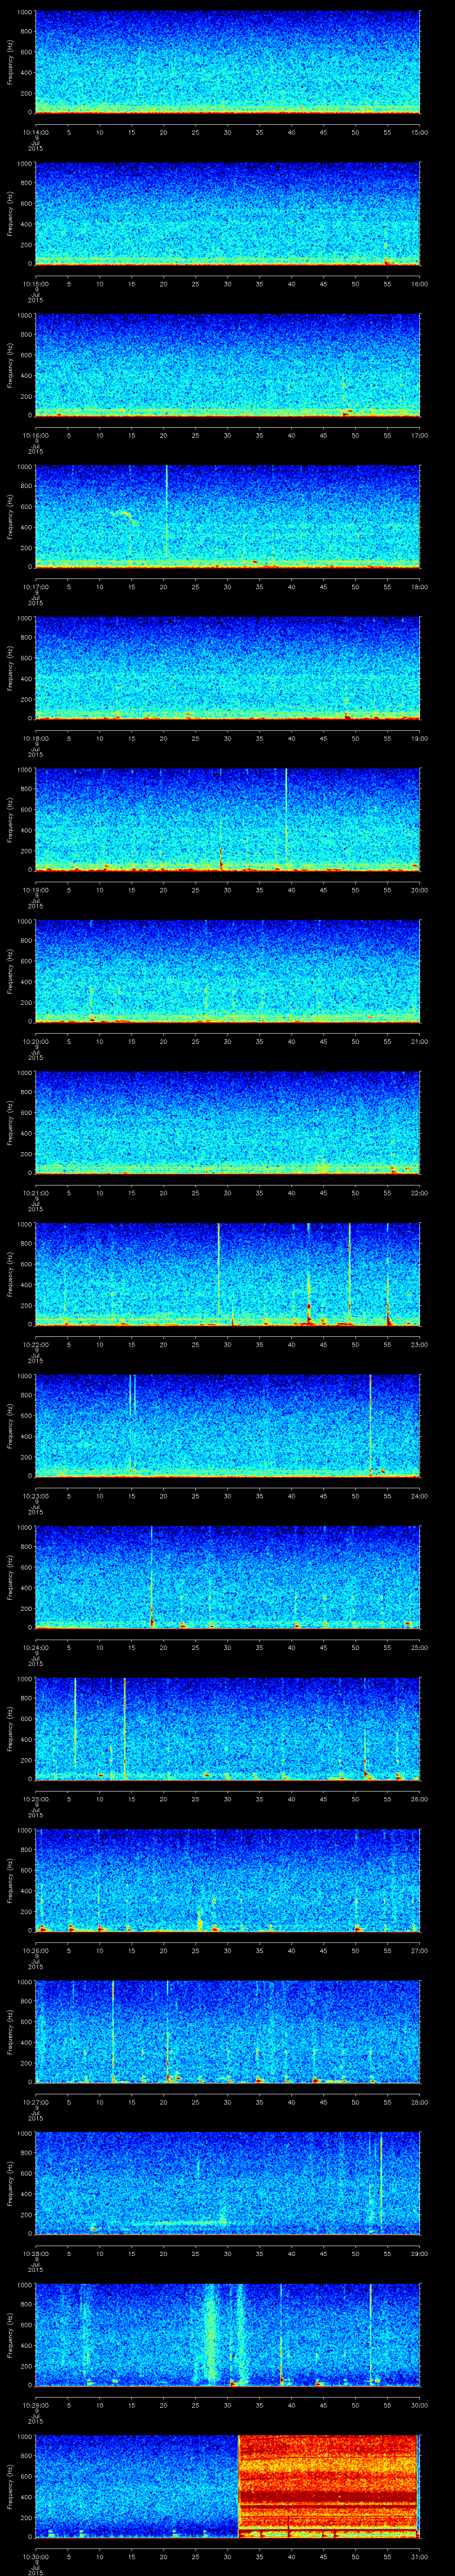Click the 17:00 end time label
455x2576 pixels.
pos(420,435)
